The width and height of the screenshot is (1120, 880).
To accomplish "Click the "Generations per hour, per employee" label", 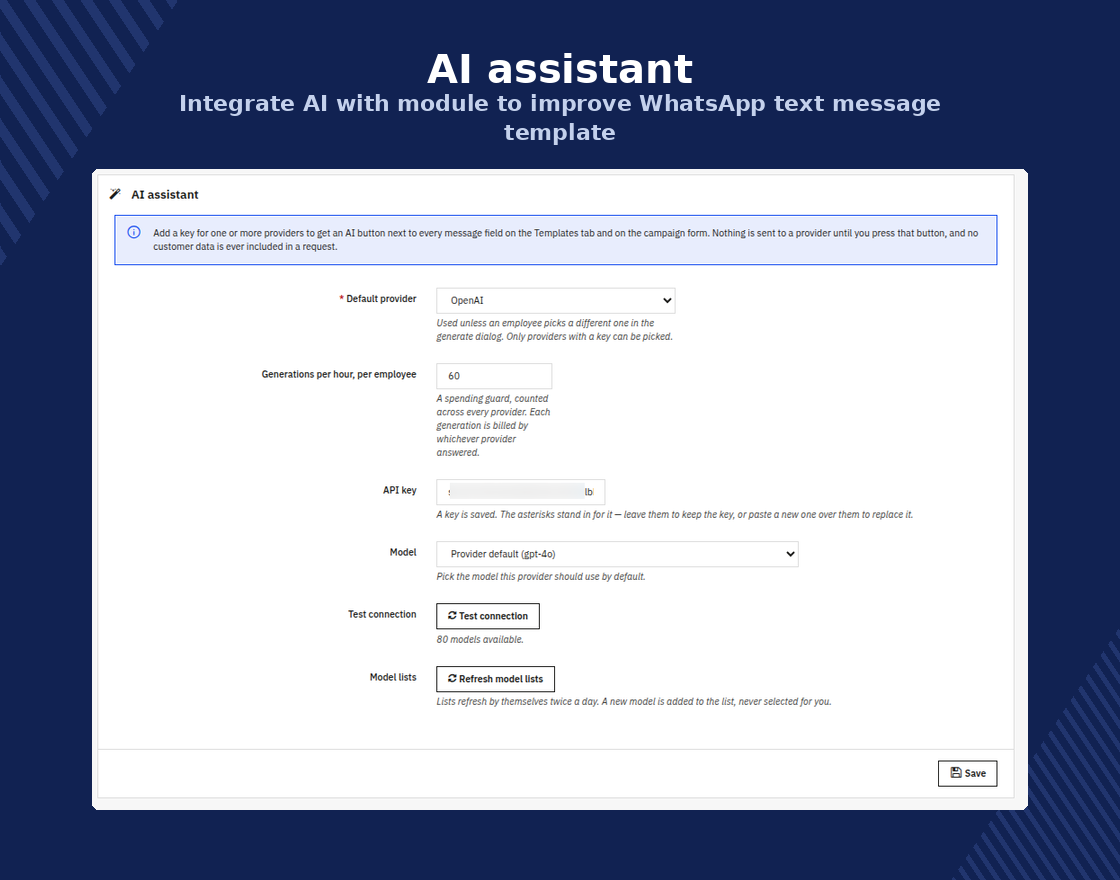I will coord(339,374).
